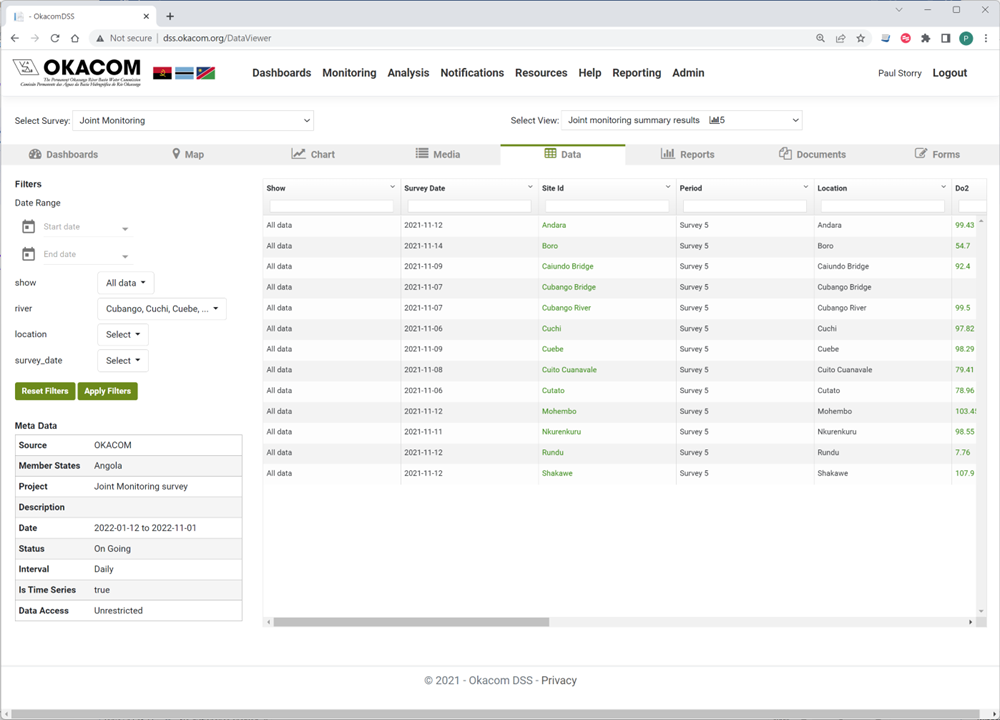Screen dimensions: 1000x720
Task: Open the browser extensions puzzle icon
Action: pos(925,38)
